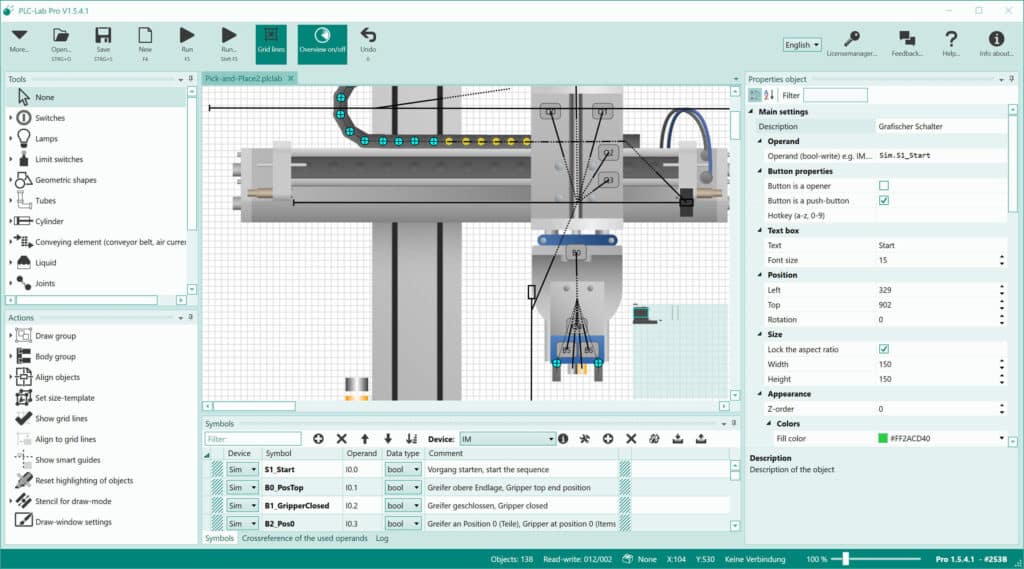This screenshot has height=569, width=1024.
Task: Open Stencil for draw-mode
Action: 73,502
